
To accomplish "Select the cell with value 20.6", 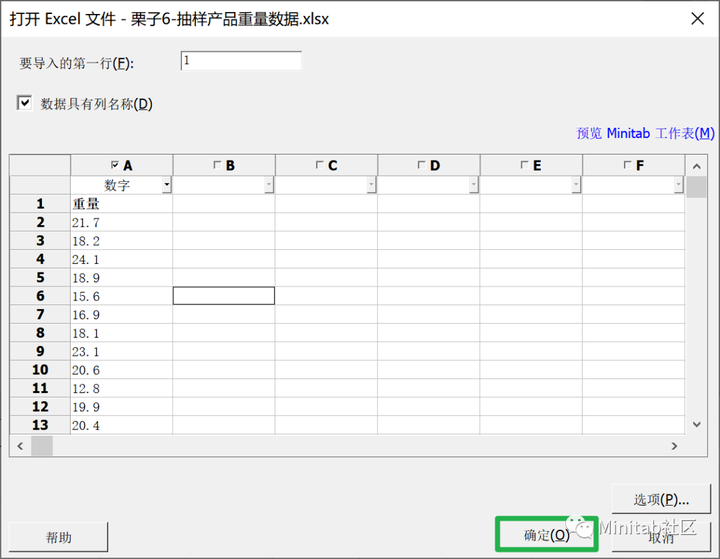I will [122, 370].
